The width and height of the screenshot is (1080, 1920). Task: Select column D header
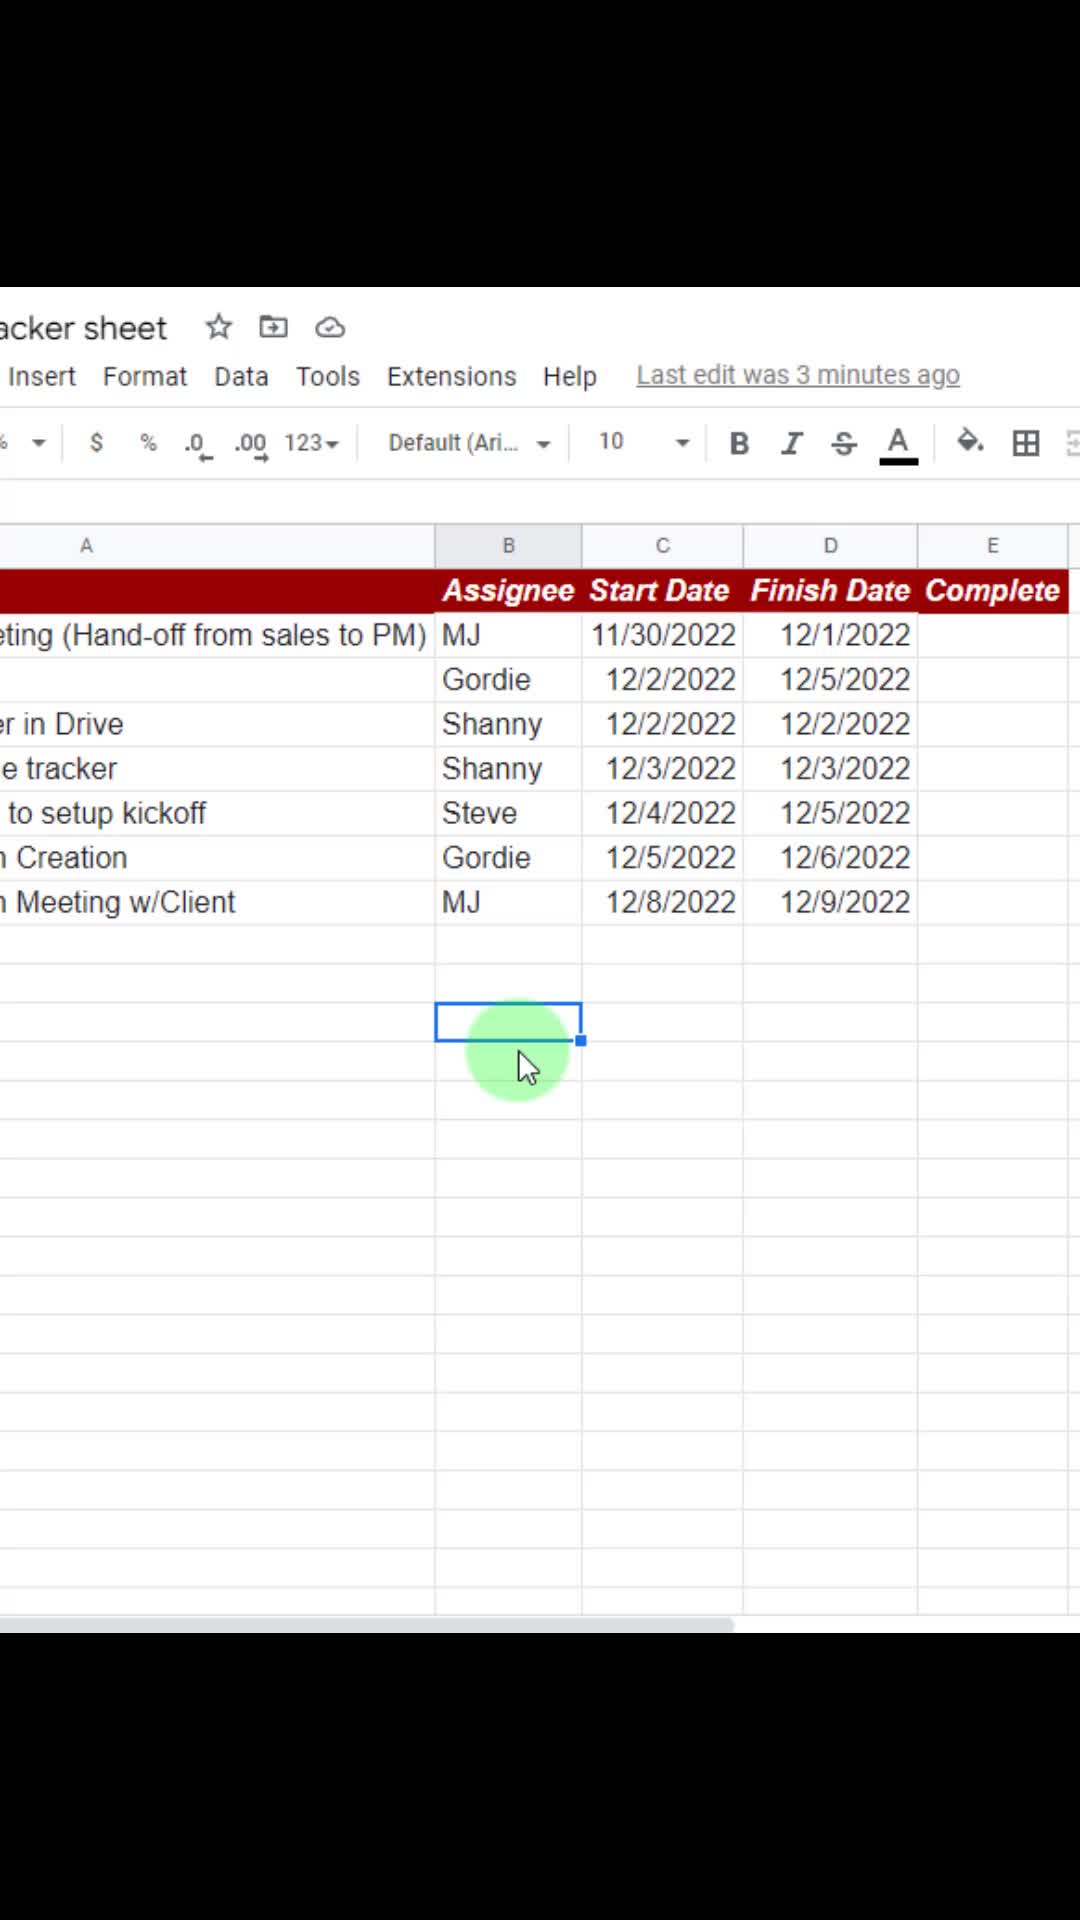click(830, 546)
